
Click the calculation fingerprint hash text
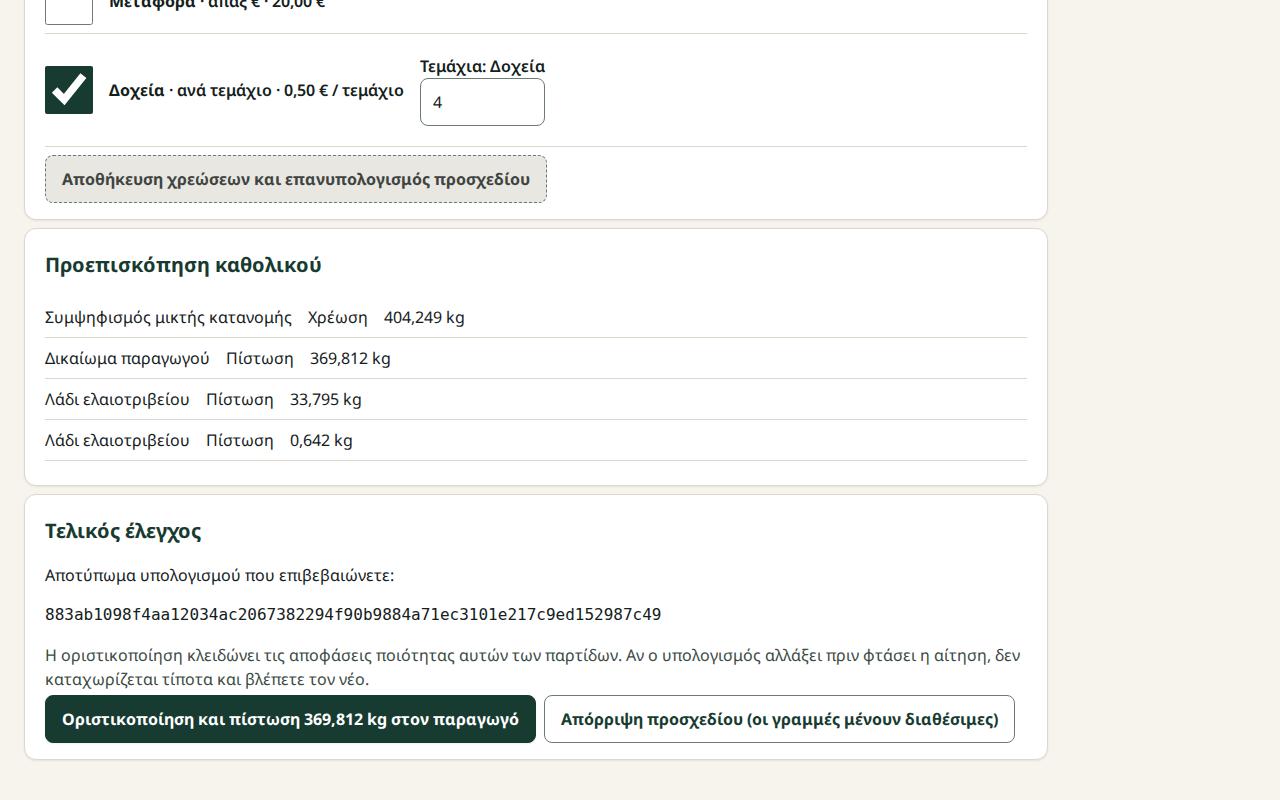(x=353, y=614)
